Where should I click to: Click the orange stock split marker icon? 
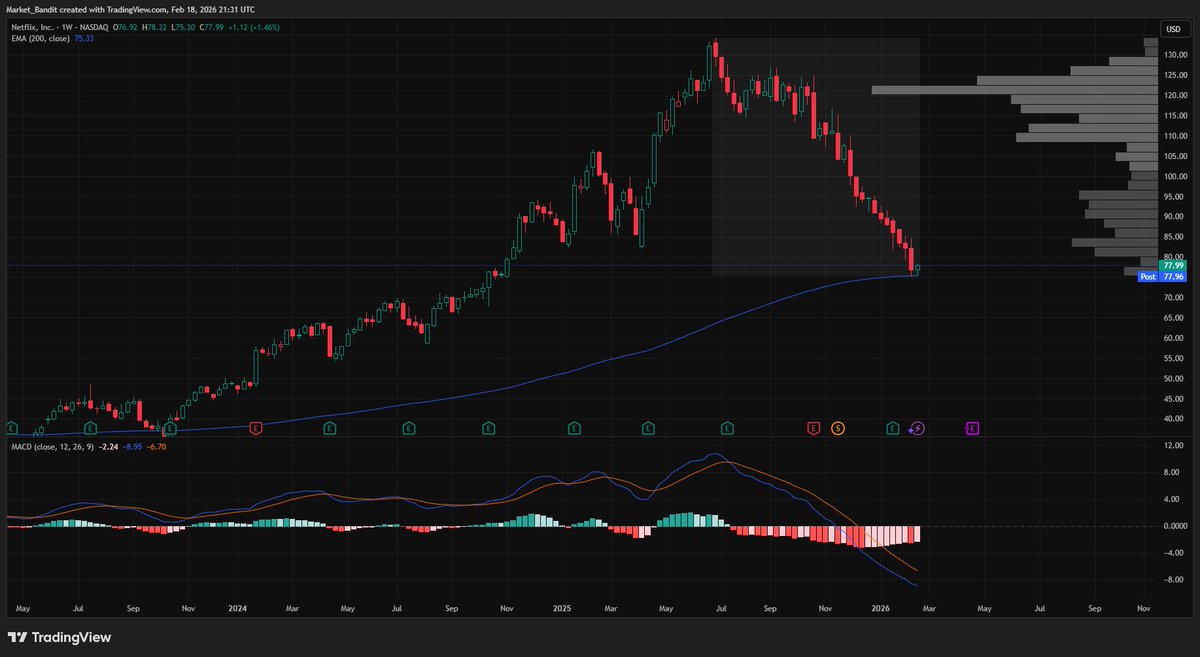pos(837,427)
